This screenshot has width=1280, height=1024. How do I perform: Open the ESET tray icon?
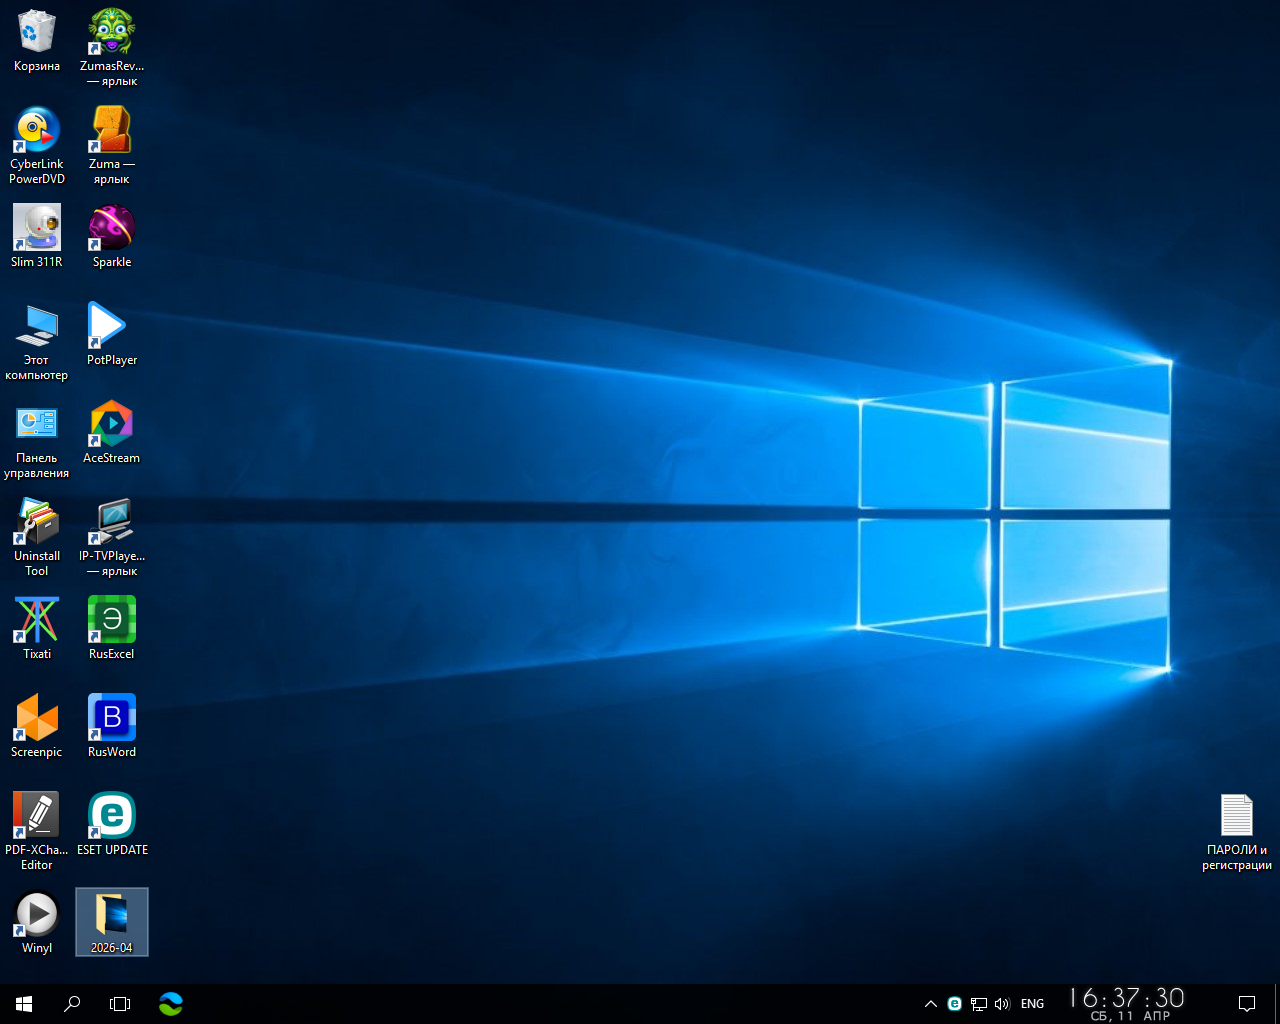point(954,1004)
